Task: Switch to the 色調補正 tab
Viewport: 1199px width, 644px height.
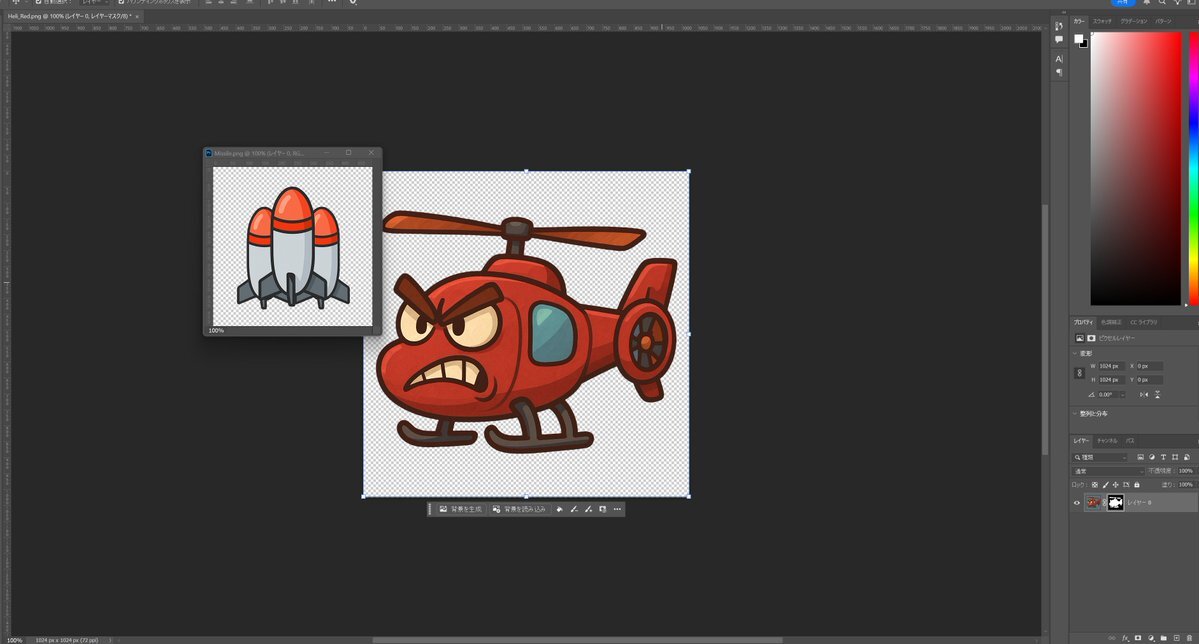Action: (1110, 322)
